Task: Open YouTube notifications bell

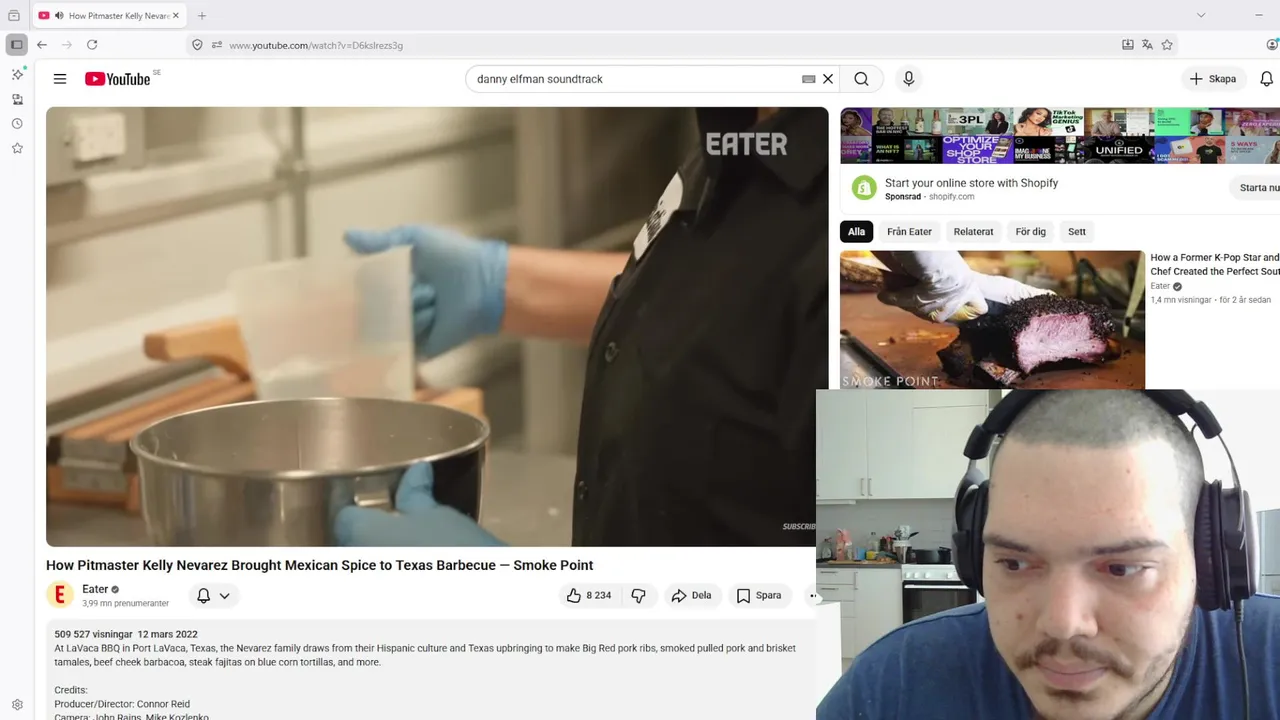Action: coord(1267,79)
